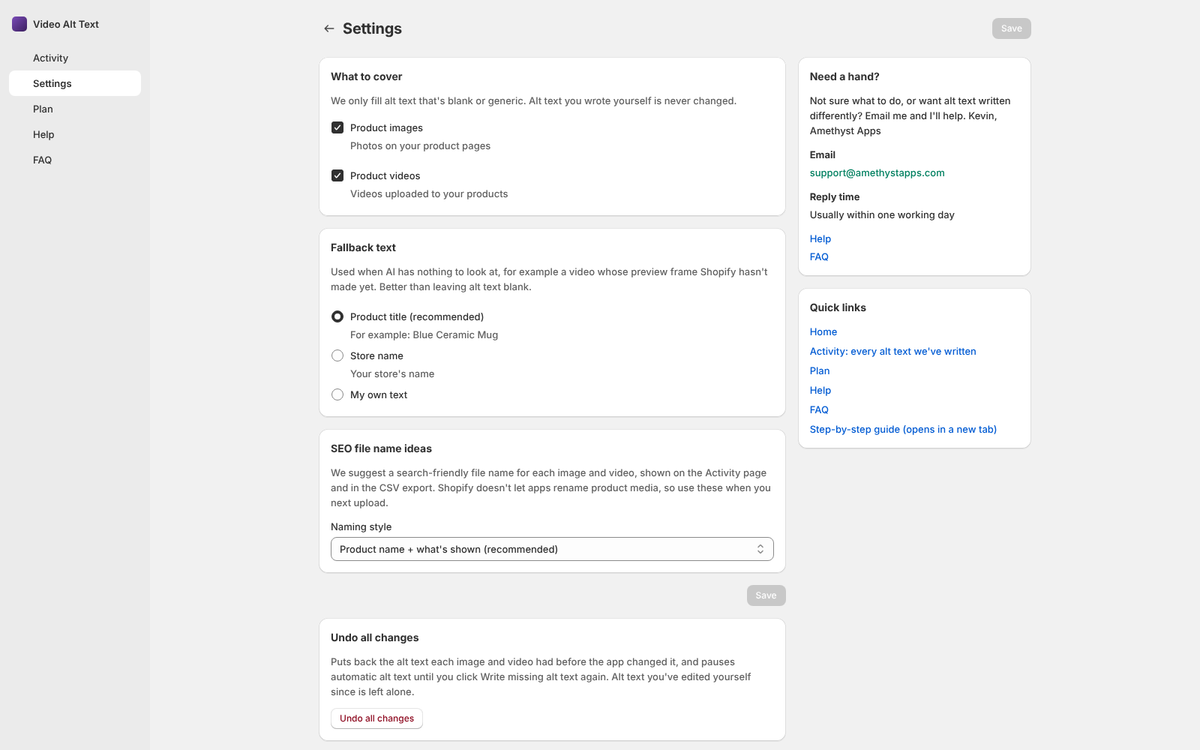Click 'Photos on your product pages' text
Screen dimensions: 1200x750
pyautogui.click(x=420, y=146)
